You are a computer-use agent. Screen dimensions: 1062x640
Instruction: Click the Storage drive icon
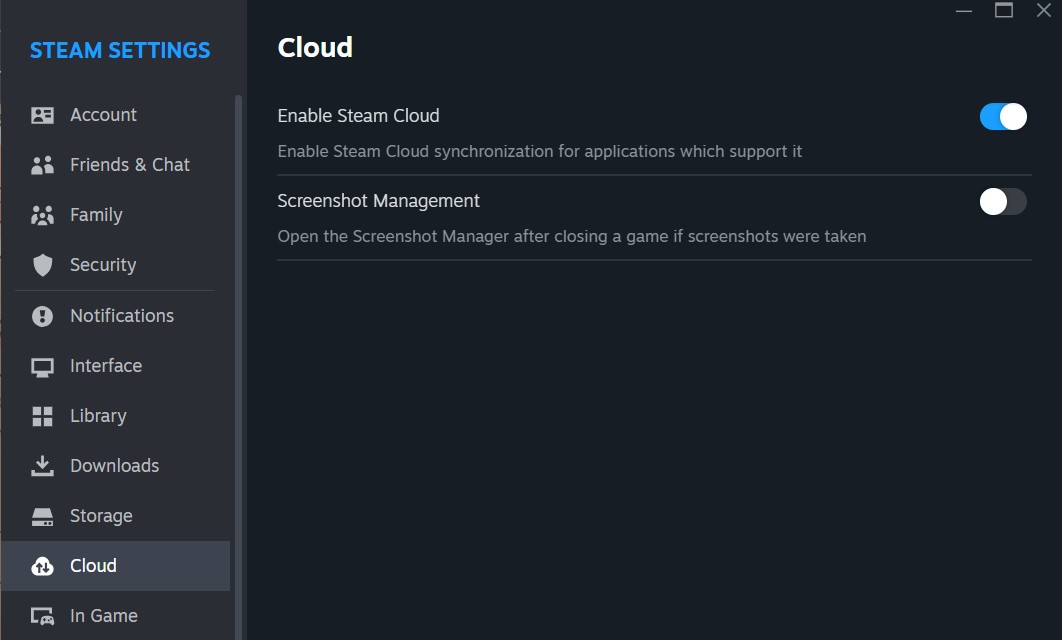click(x=42, y=516)
